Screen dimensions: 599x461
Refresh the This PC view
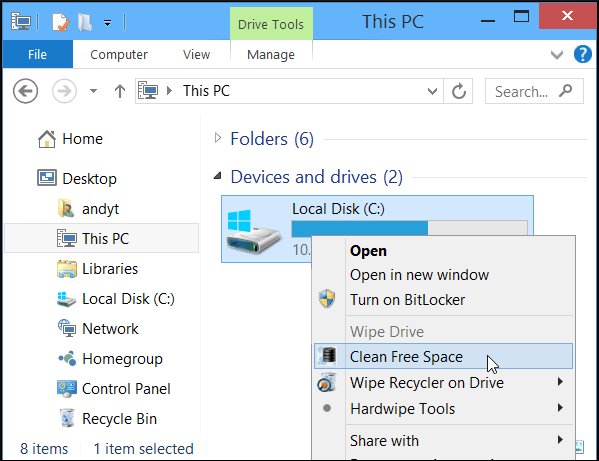(458, 91)
